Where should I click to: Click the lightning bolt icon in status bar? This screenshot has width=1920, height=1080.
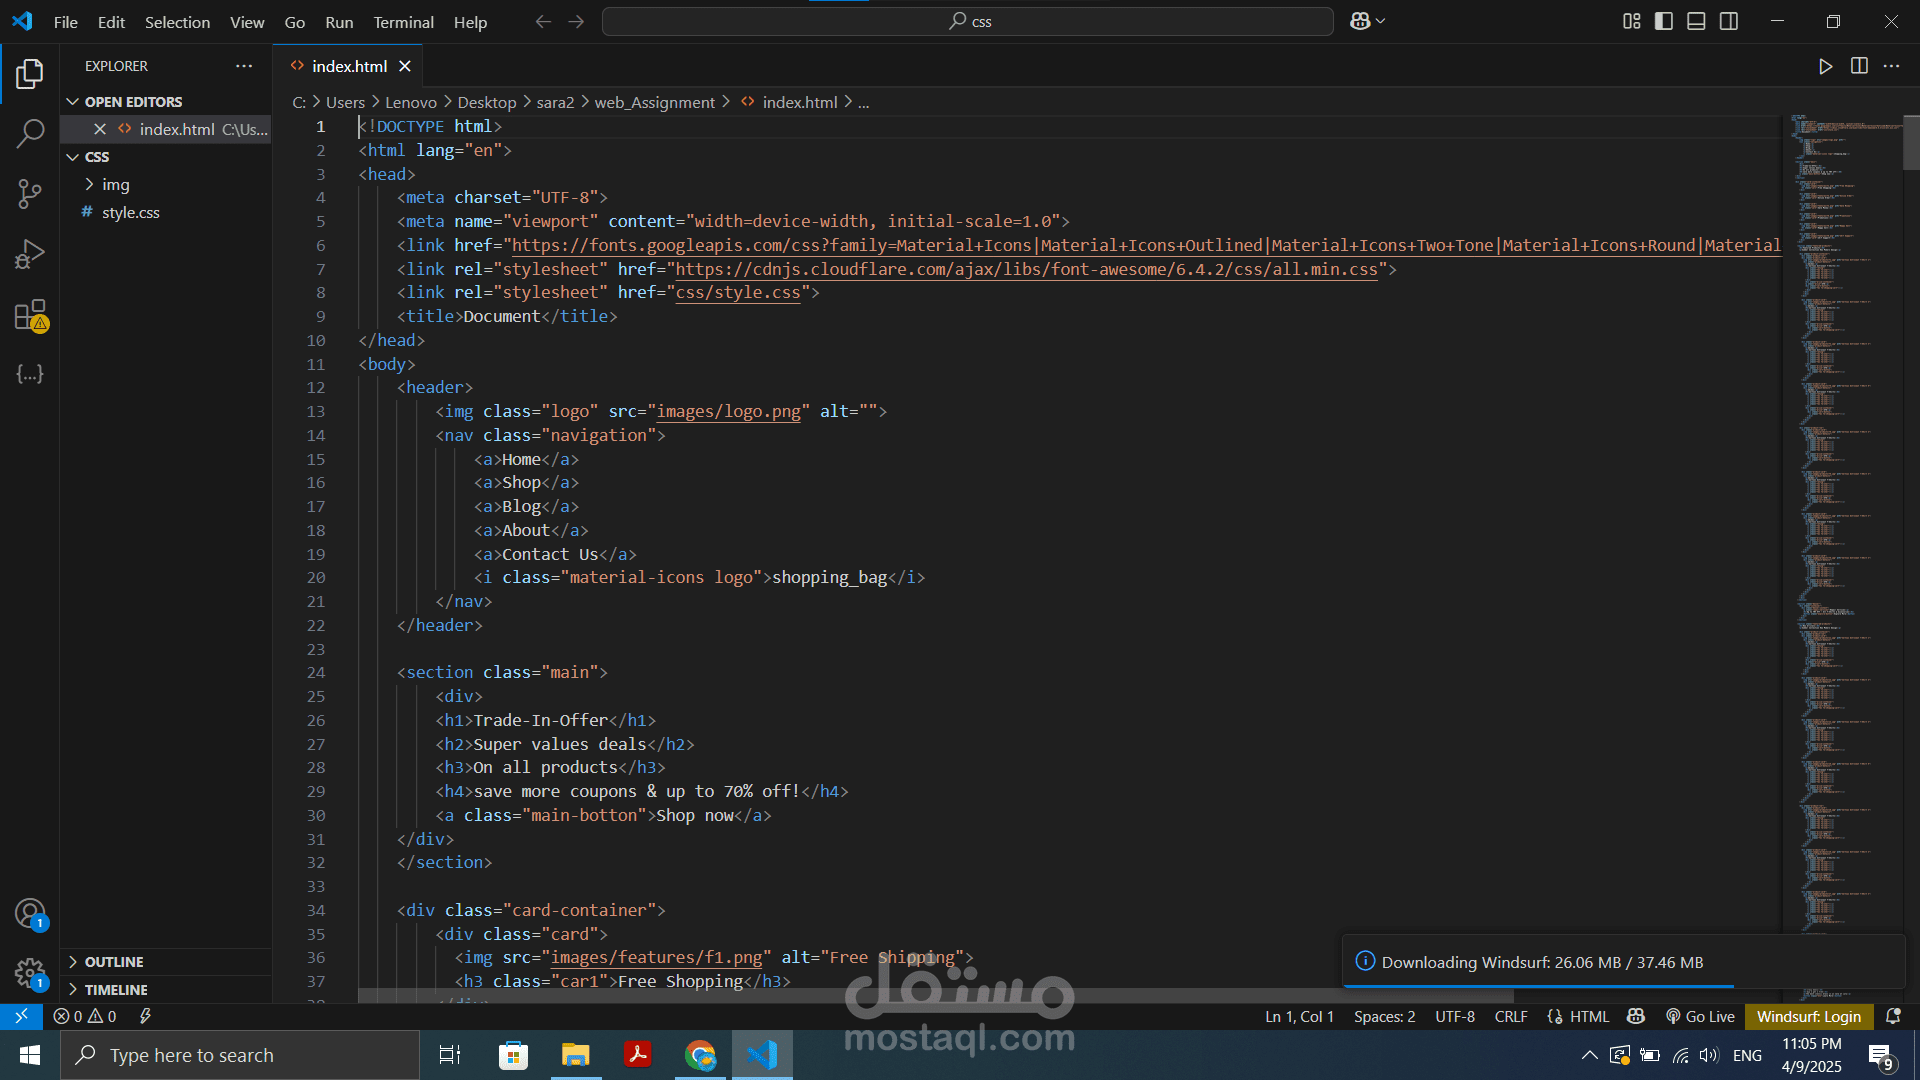(x=145, y=1016)
